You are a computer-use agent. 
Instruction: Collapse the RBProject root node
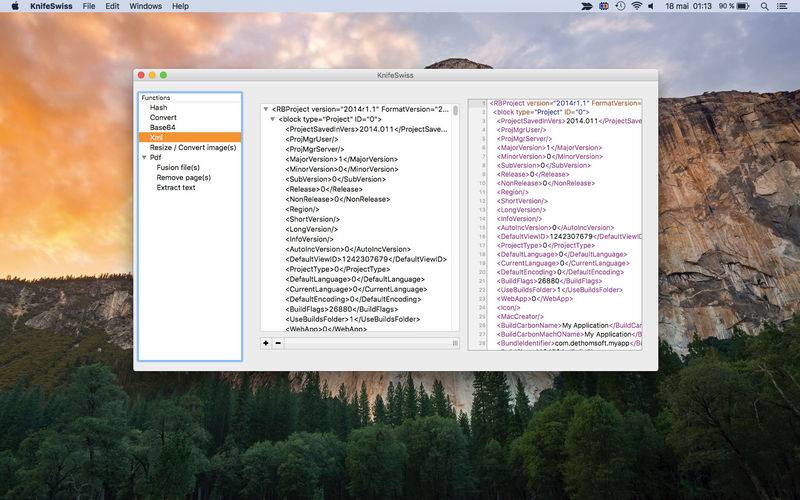pyautogui.click(x=266, y=109)
